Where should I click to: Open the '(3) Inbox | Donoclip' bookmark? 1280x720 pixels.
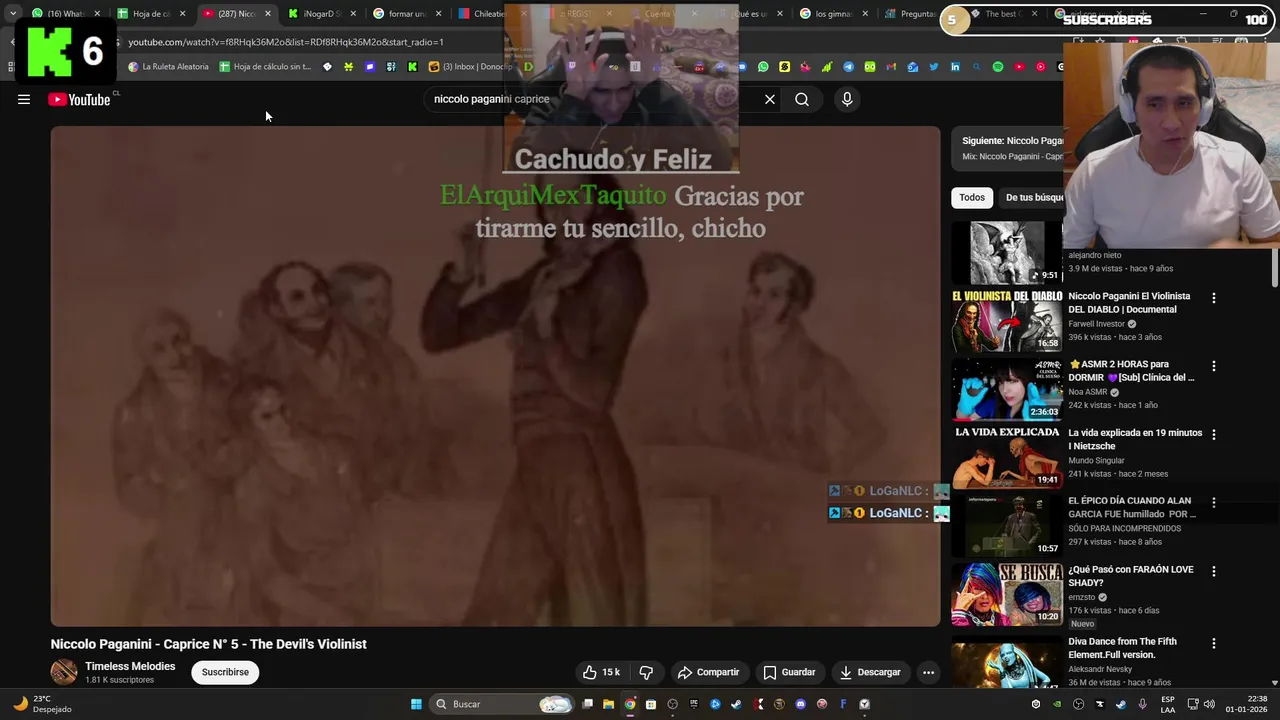[470, 67]
